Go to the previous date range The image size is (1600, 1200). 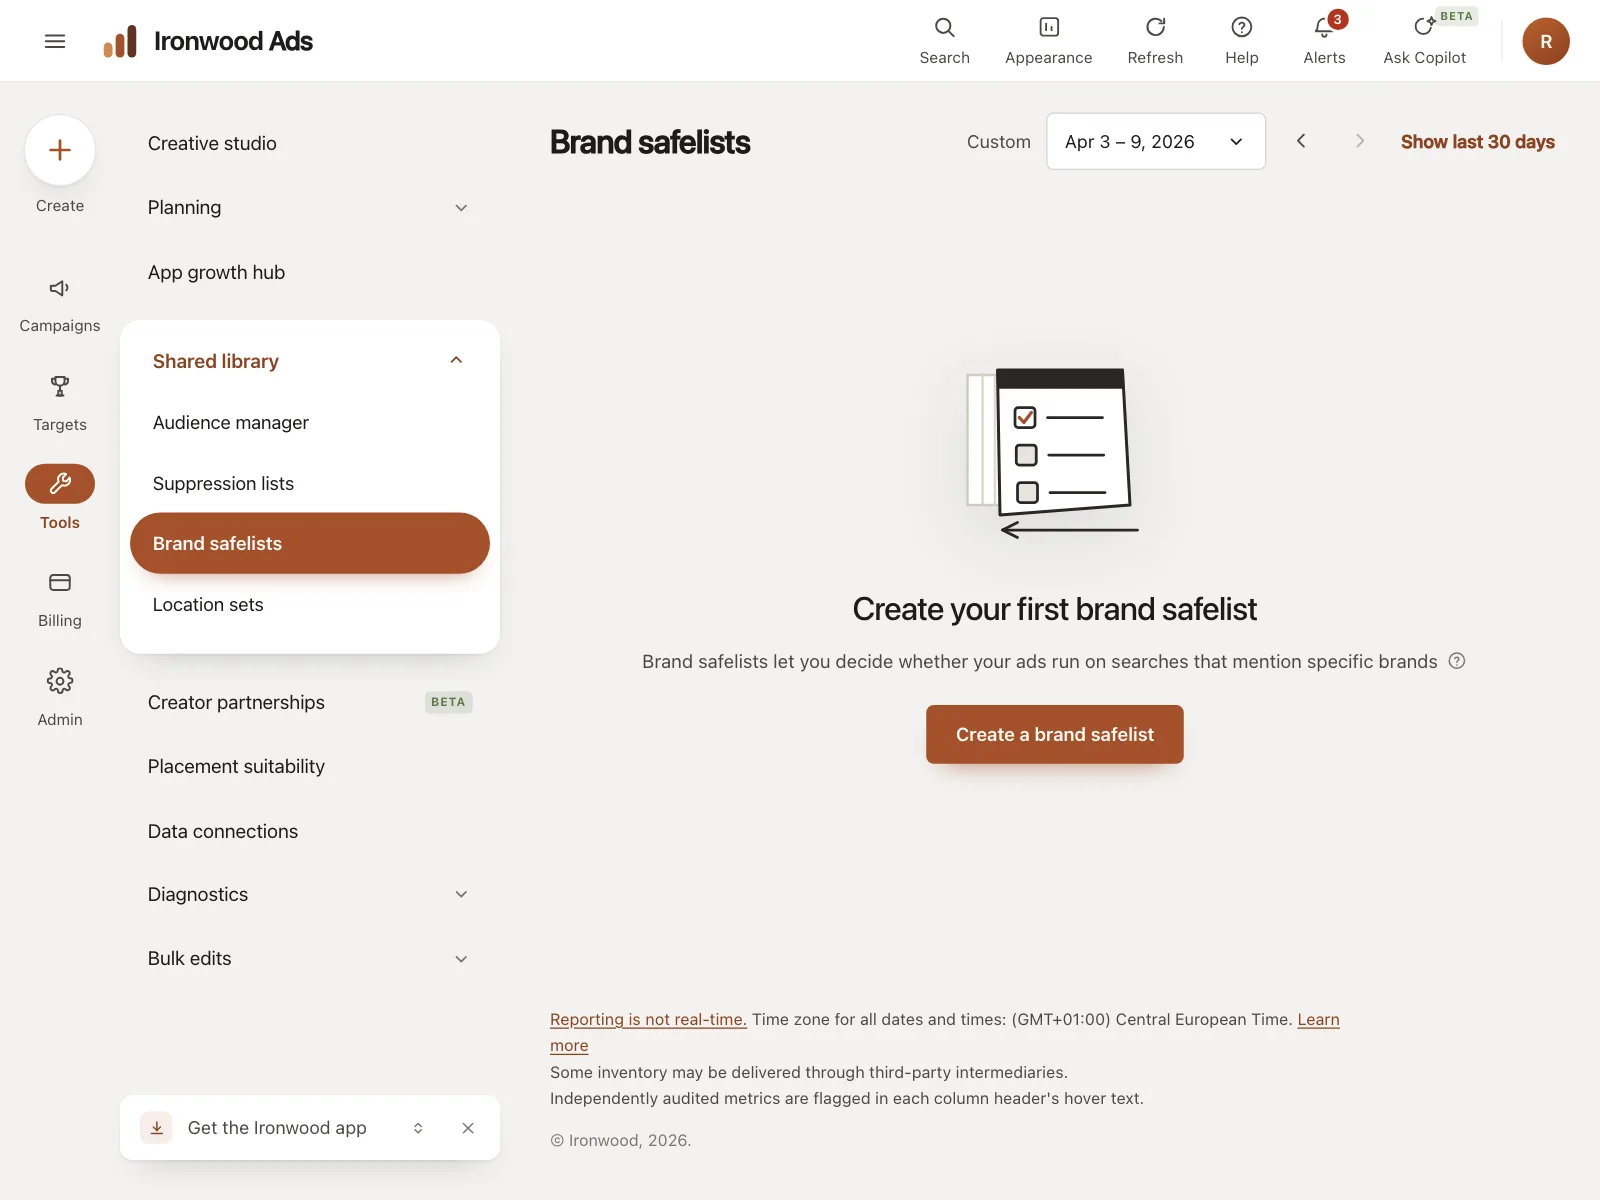[1301, 141]
